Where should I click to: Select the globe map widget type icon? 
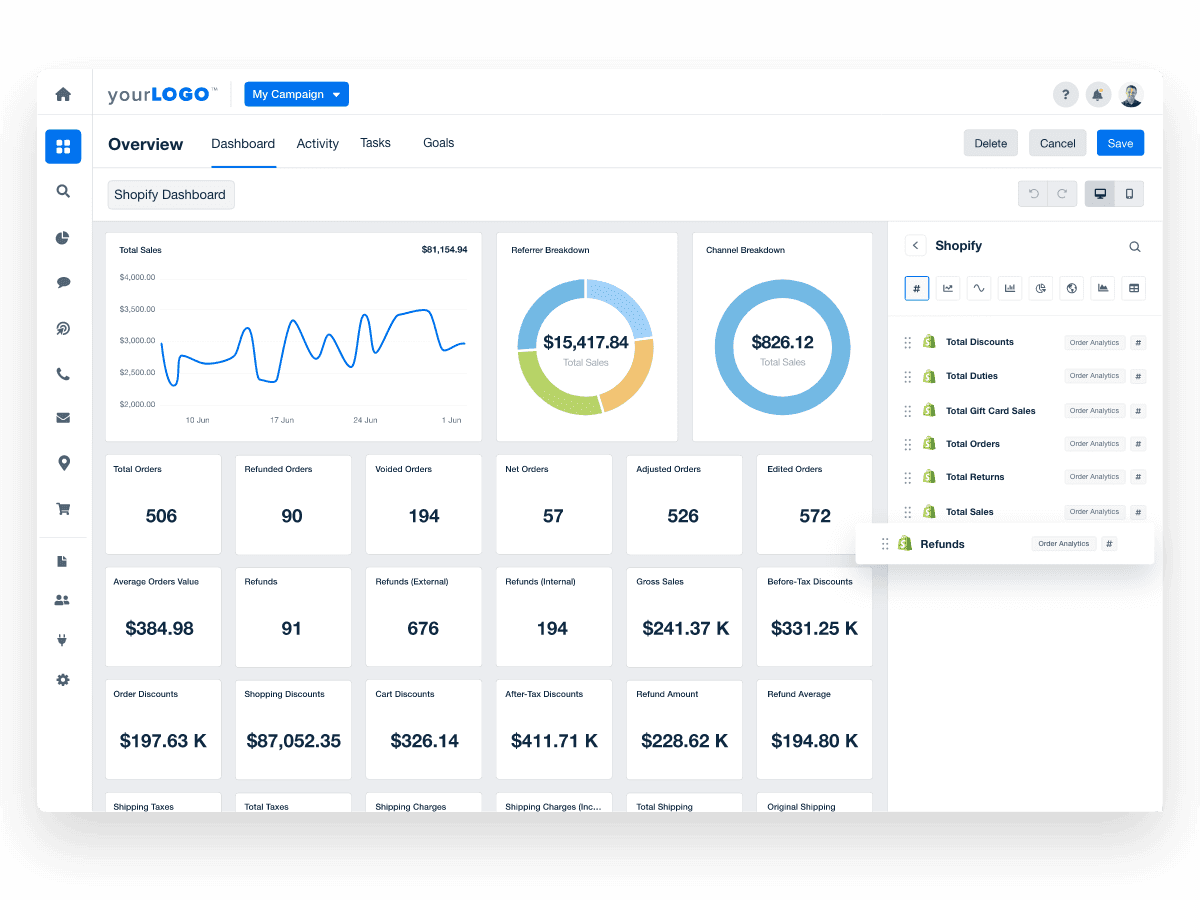(1071, 288)
